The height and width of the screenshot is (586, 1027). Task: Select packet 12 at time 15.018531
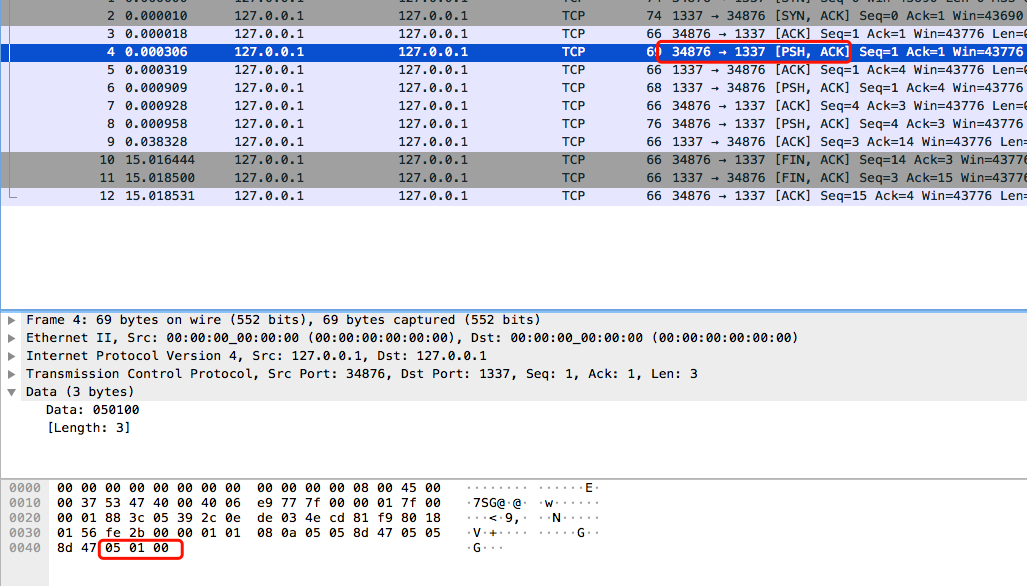point(514,196)
